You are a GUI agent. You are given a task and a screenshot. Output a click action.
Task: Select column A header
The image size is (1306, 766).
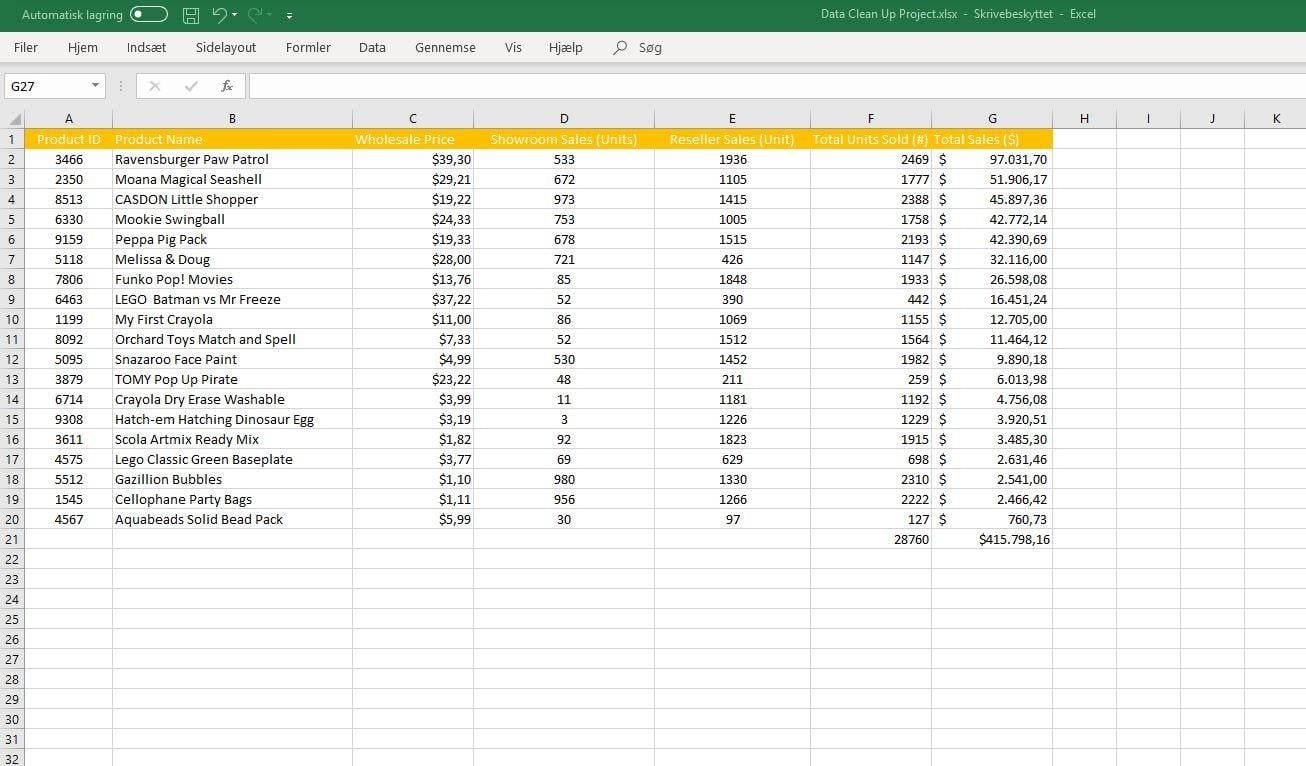pyautogui.click(x=69, y=119)
